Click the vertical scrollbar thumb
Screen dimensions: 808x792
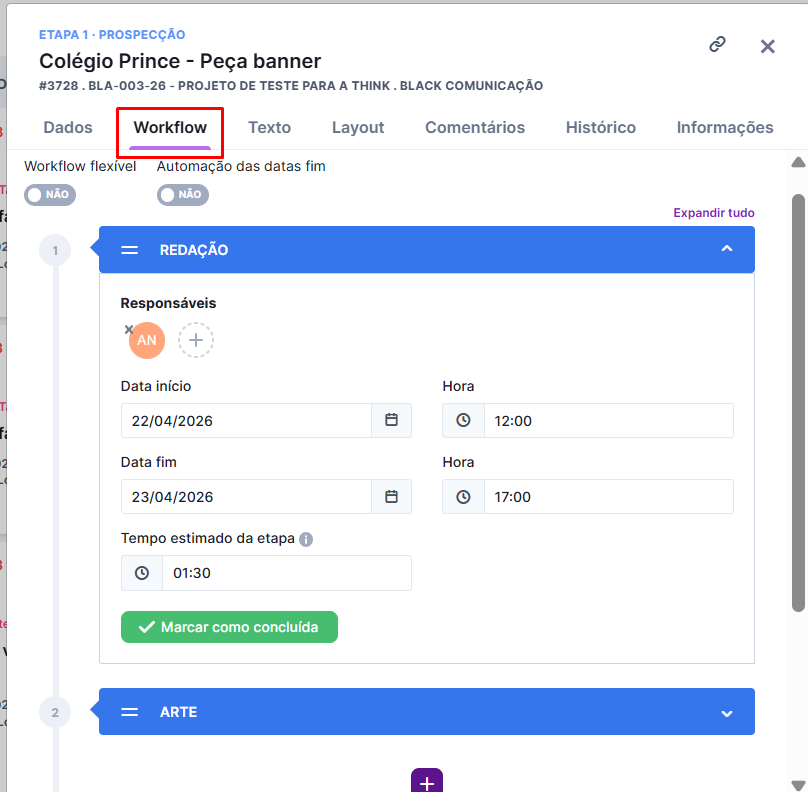[798, 403]
